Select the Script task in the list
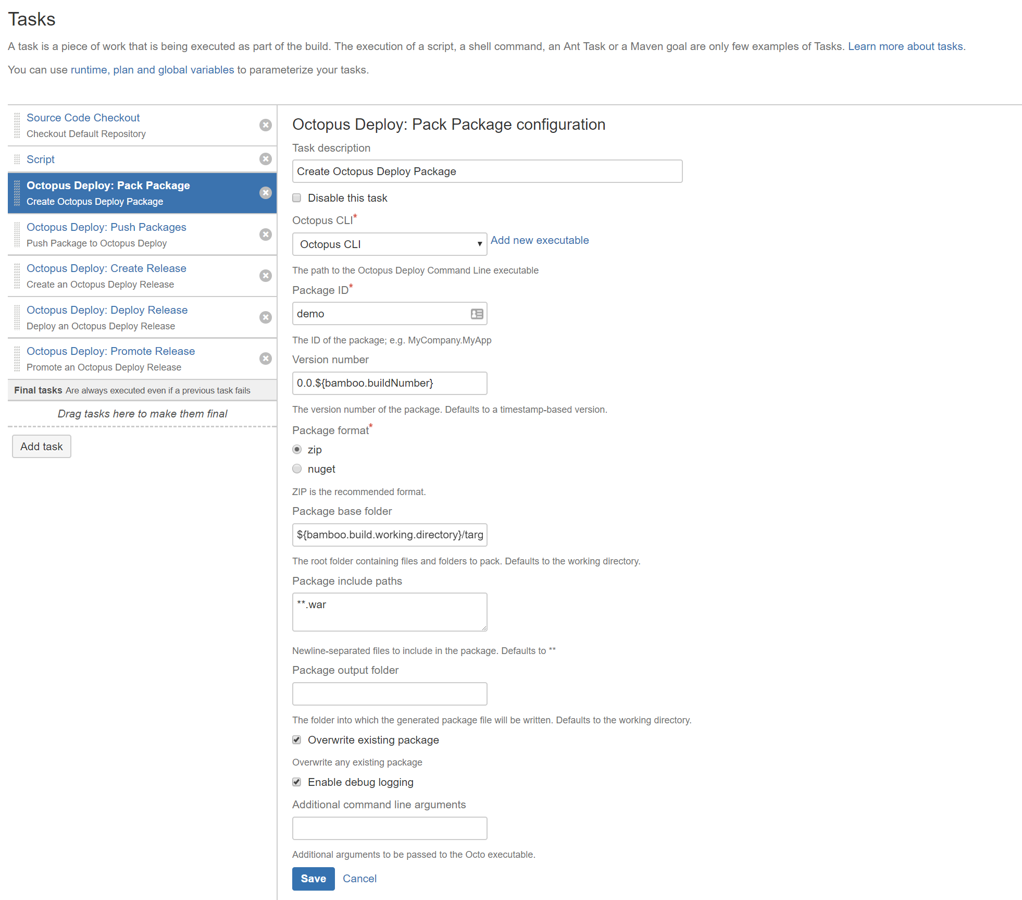 [40, 159]
